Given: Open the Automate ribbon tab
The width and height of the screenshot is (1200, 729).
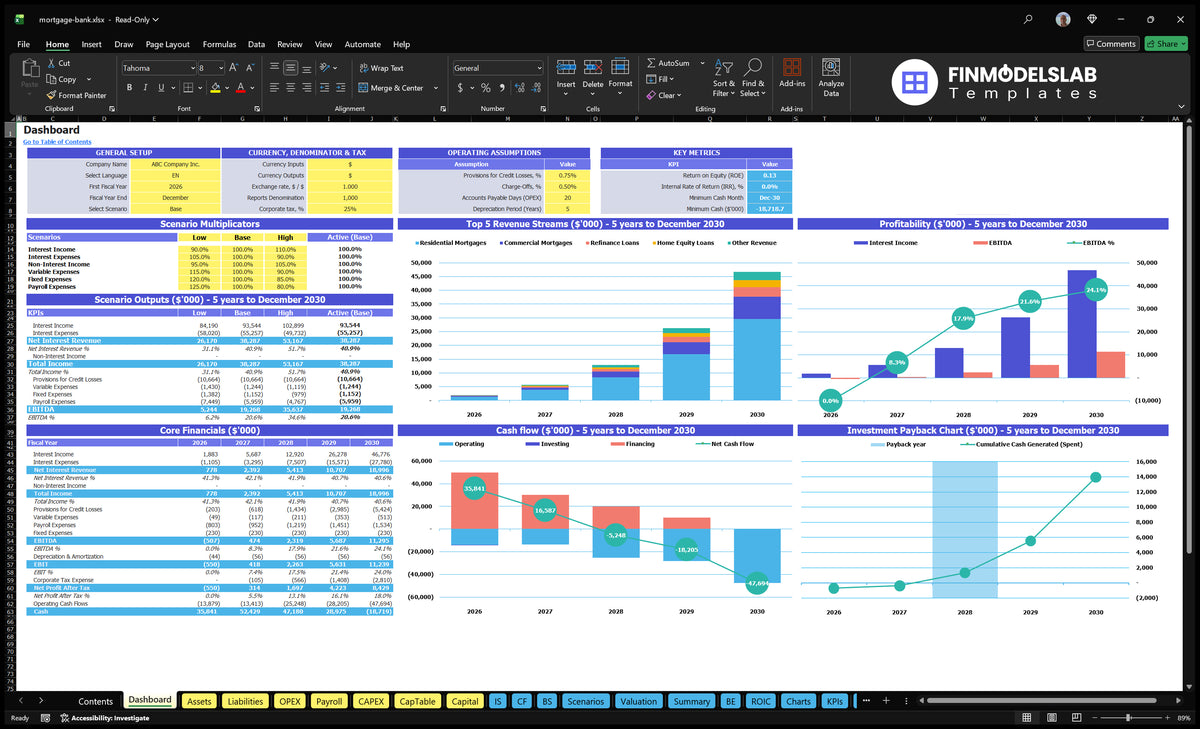Looking at the screenshot, I should coord(362,44).
